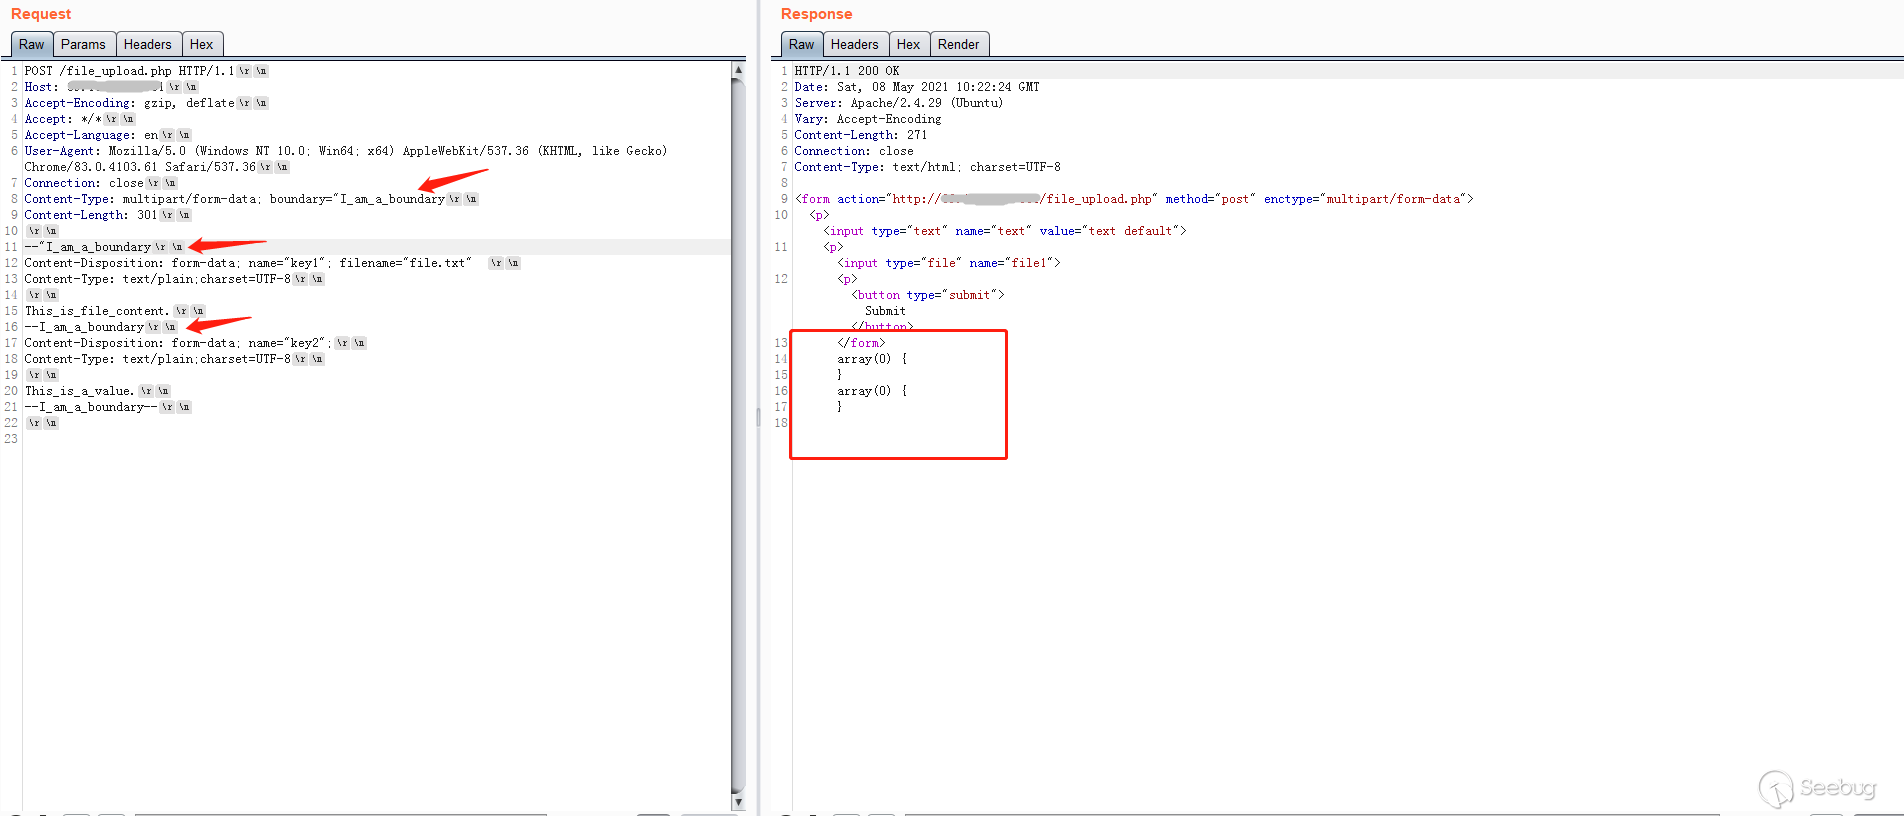Switch to the response Headers tab
Image resolution: width=1904 pixels, height=816 pixels.
[x=854, y=44]
